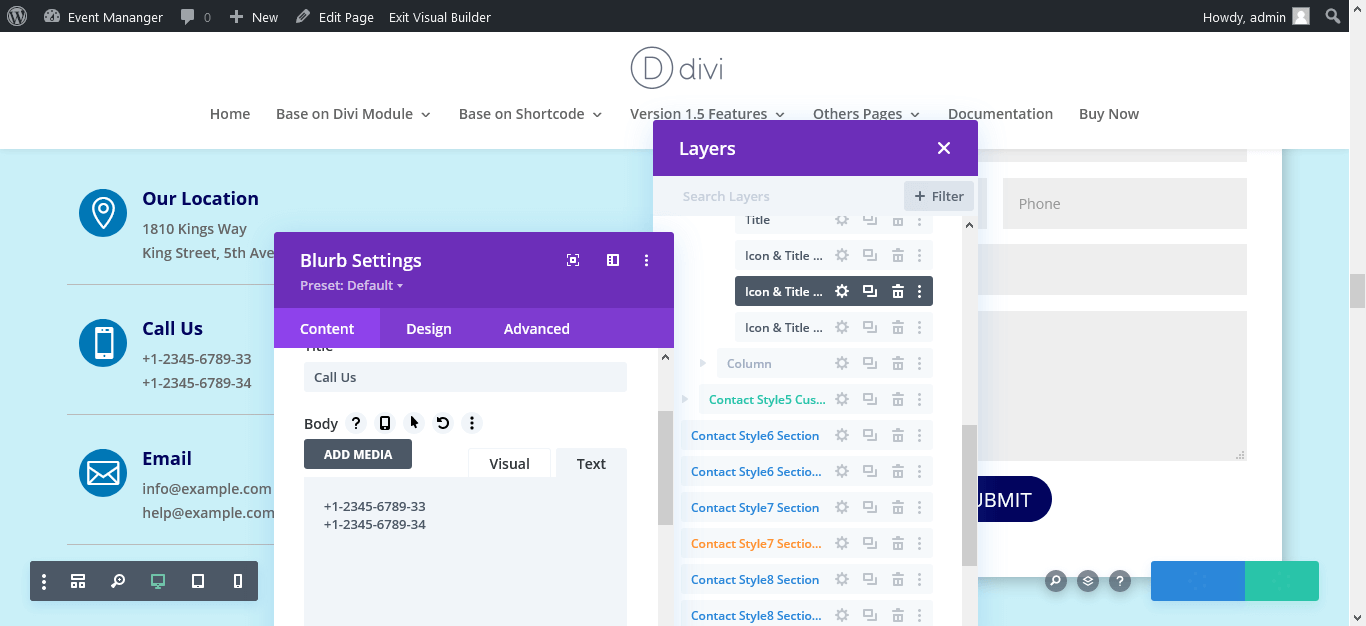
Task: Expand Base on Shortcode menu
Action: click(x=530, y=114)
